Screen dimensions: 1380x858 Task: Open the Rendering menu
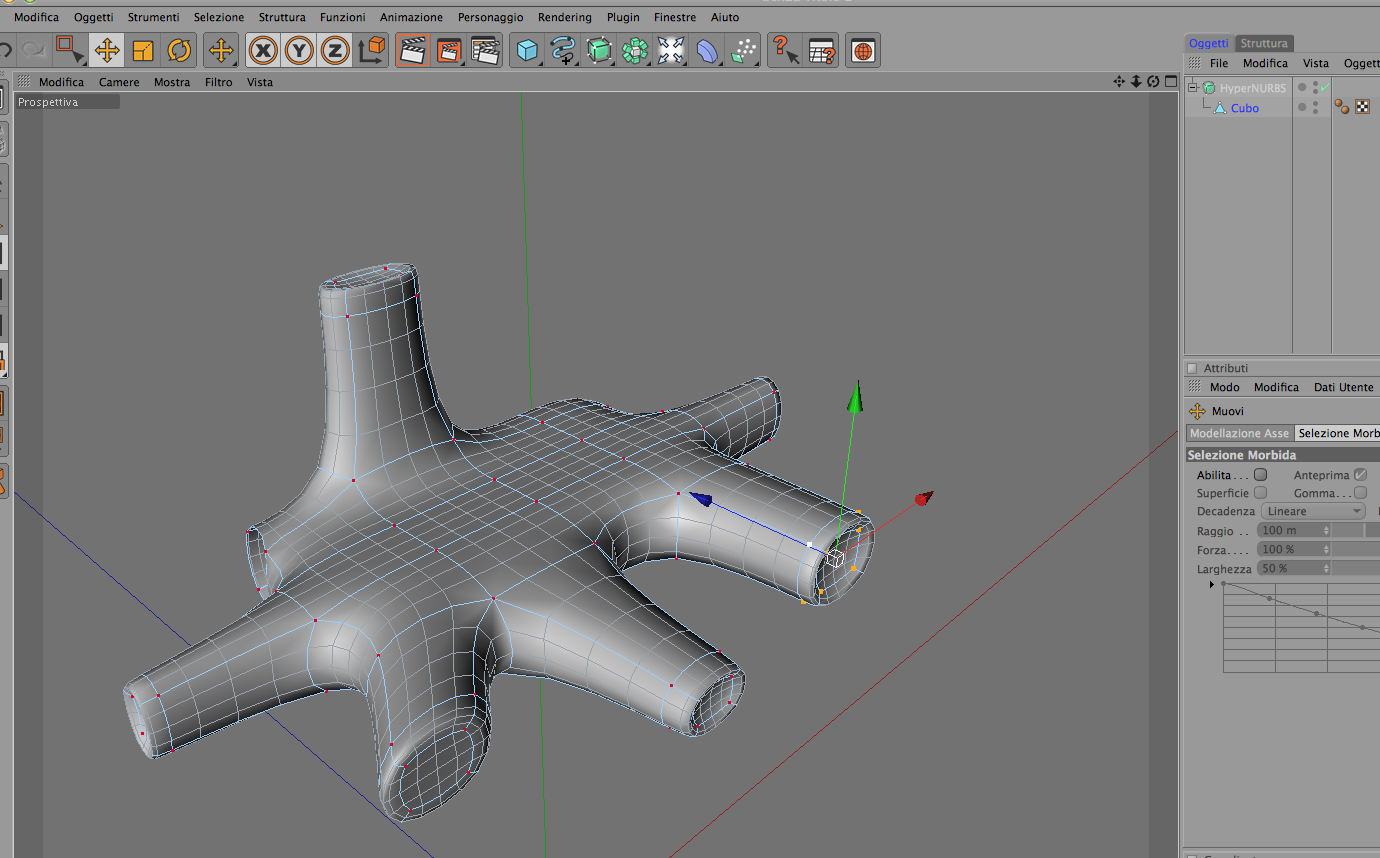(x=564, y=17)
